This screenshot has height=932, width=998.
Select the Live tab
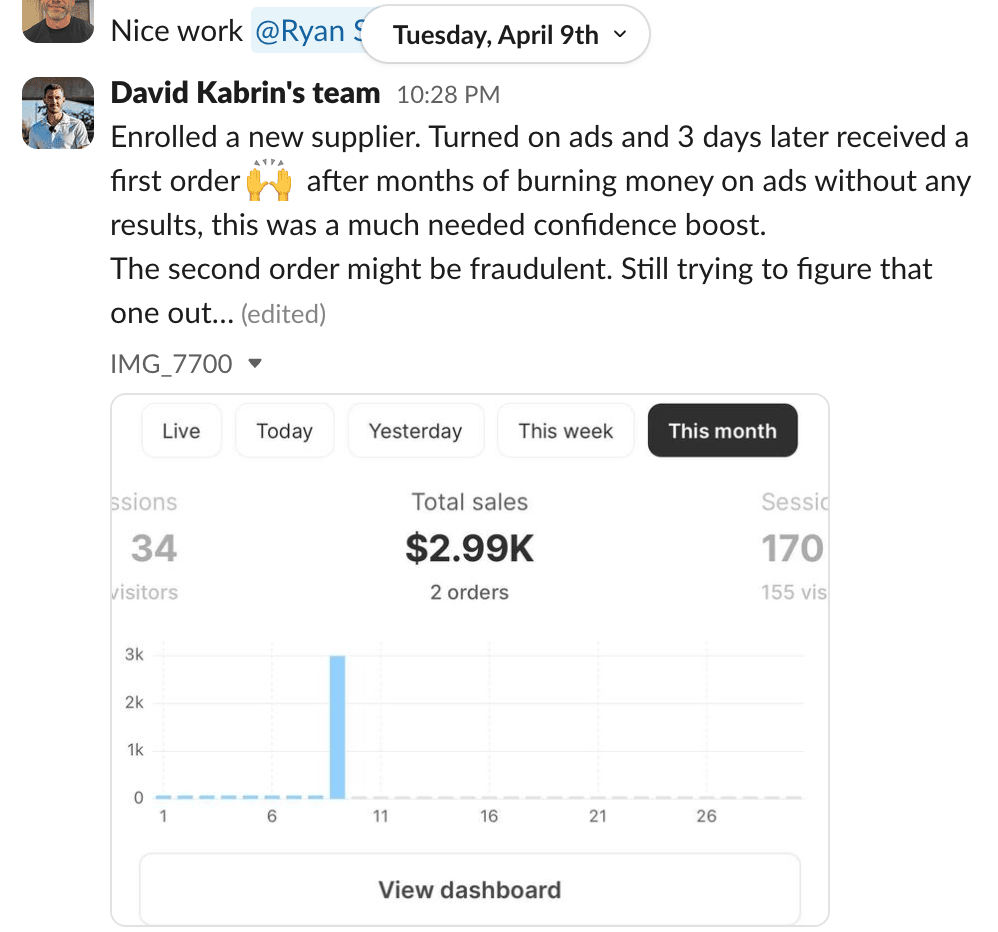pos(181,431)
